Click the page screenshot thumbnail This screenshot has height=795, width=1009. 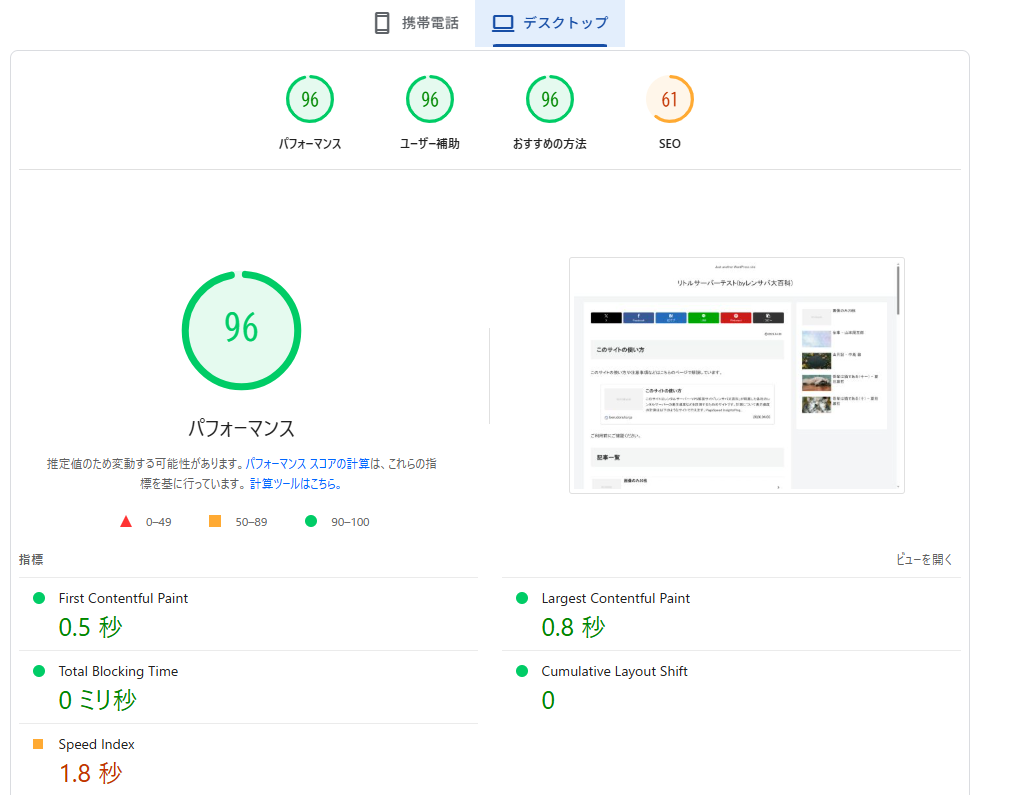tap(737, 375)
